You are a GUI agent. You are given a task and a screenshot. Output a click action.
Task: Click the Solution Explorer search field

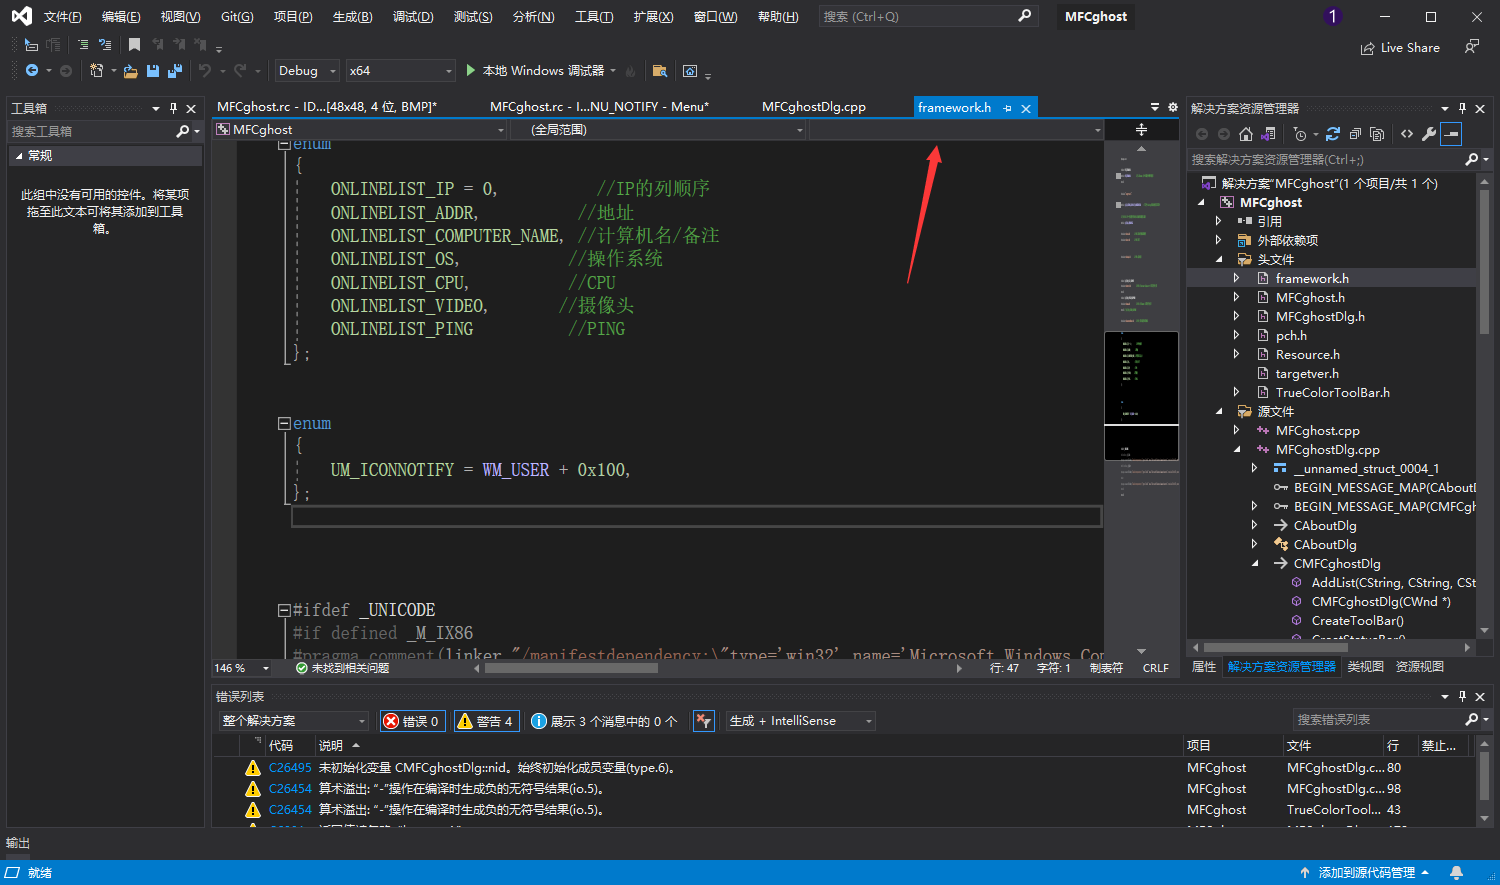(1325, 160)
